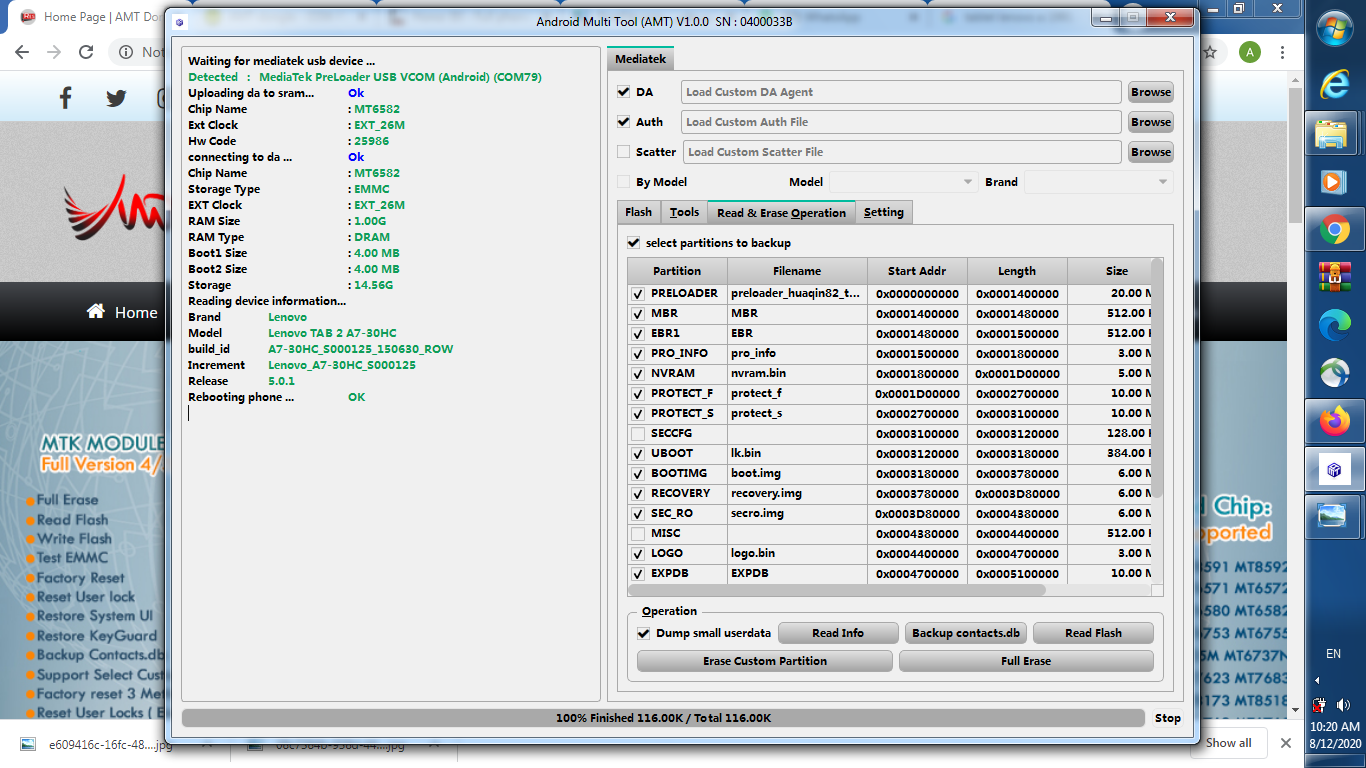
Task: Open the Model dropdown
Action: [904, 182]
